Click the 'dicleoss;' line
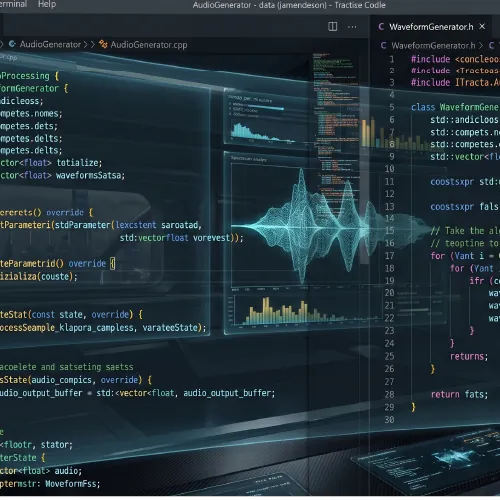The image size is (500, 500). coord(22,101)
